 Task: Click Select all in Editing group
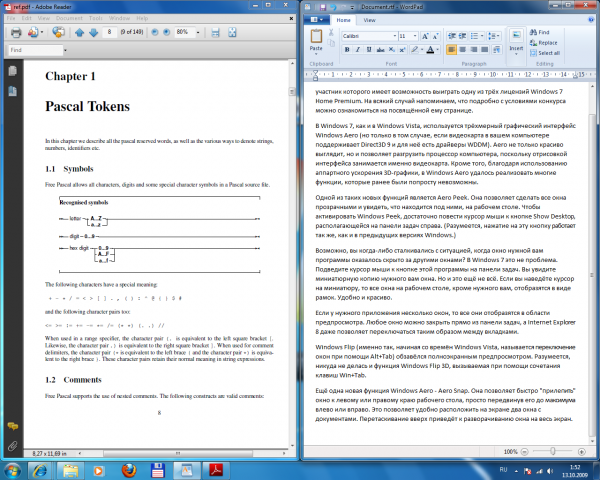545,53
